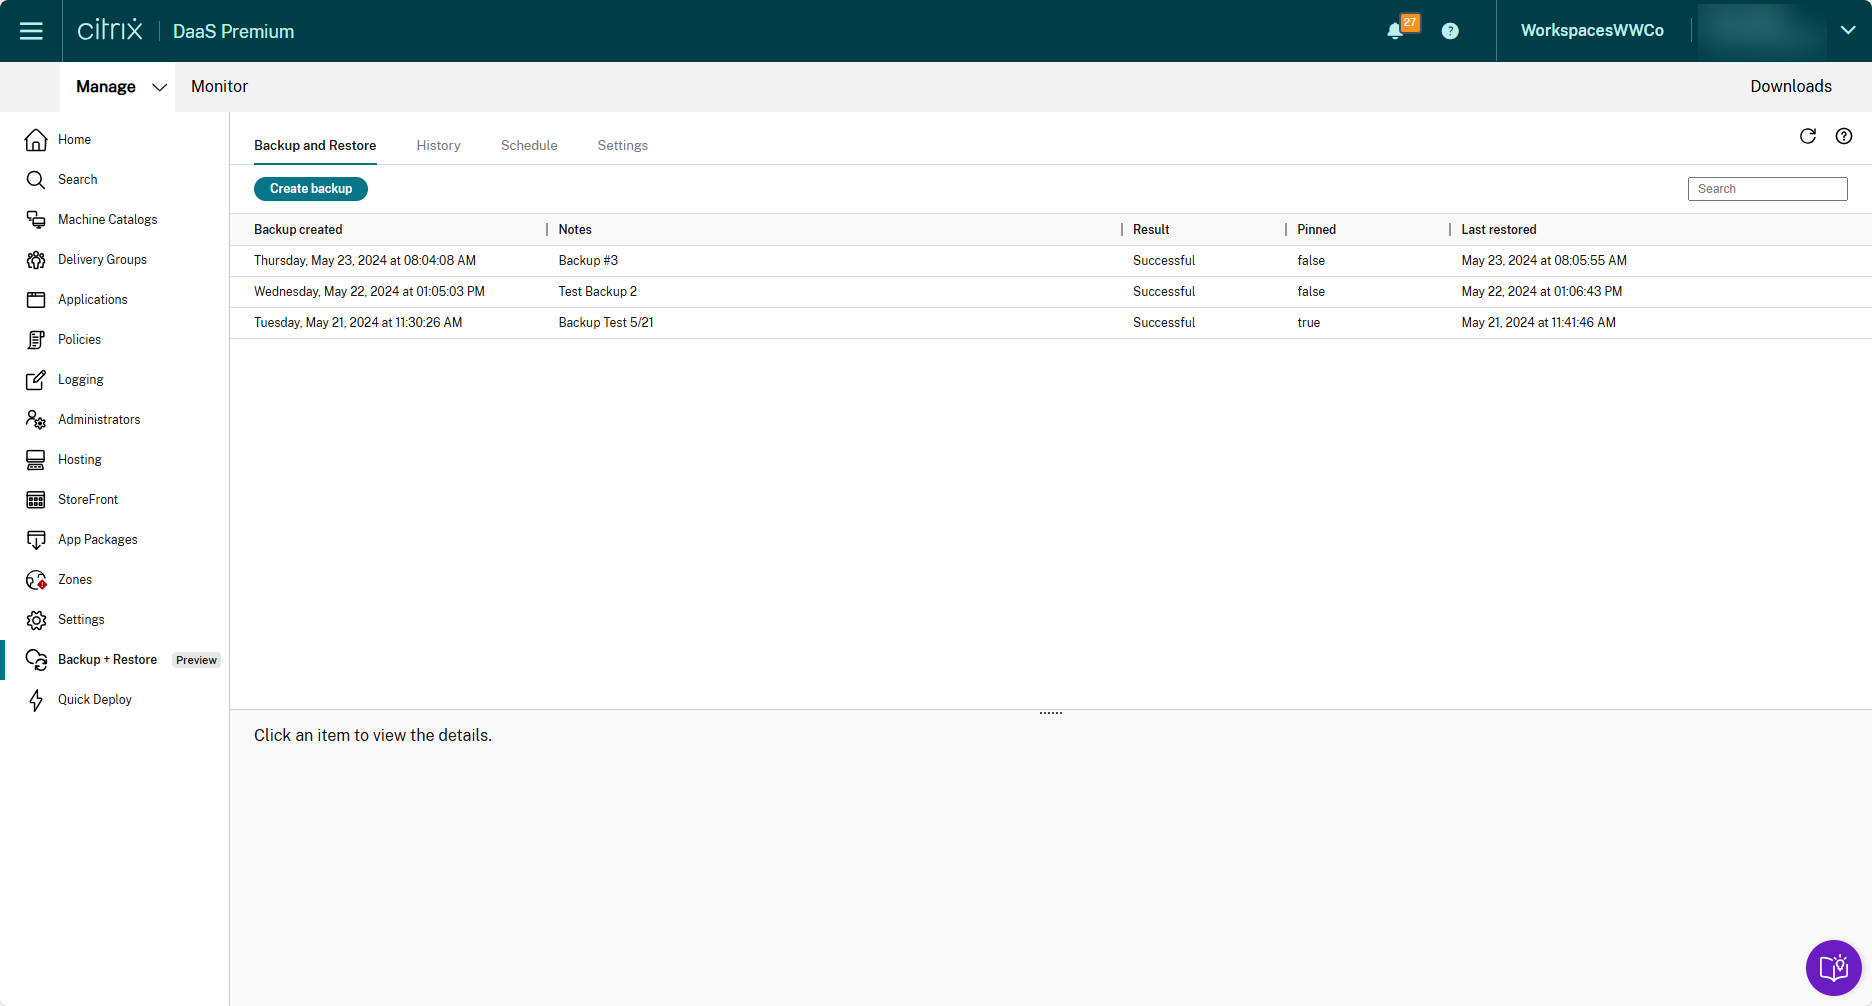Click the Create backup button
Screen dimensions: 1872x1006
coord(311,189)
